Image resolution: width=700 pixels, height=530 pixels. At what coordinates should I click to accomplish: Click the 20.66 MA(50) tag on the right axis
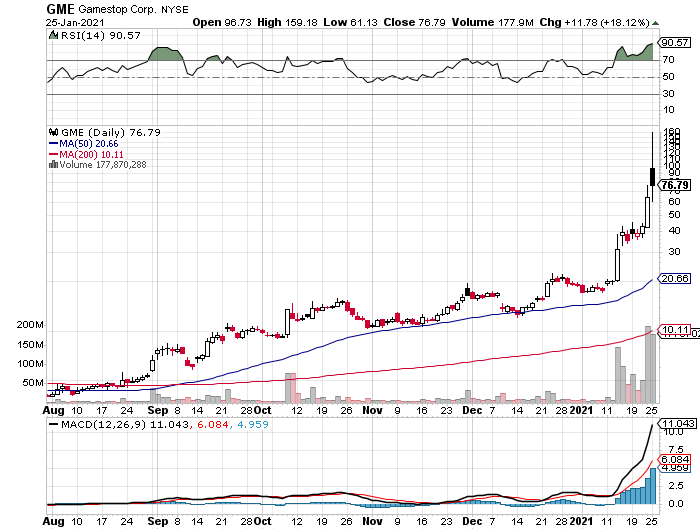pos(675,279)
